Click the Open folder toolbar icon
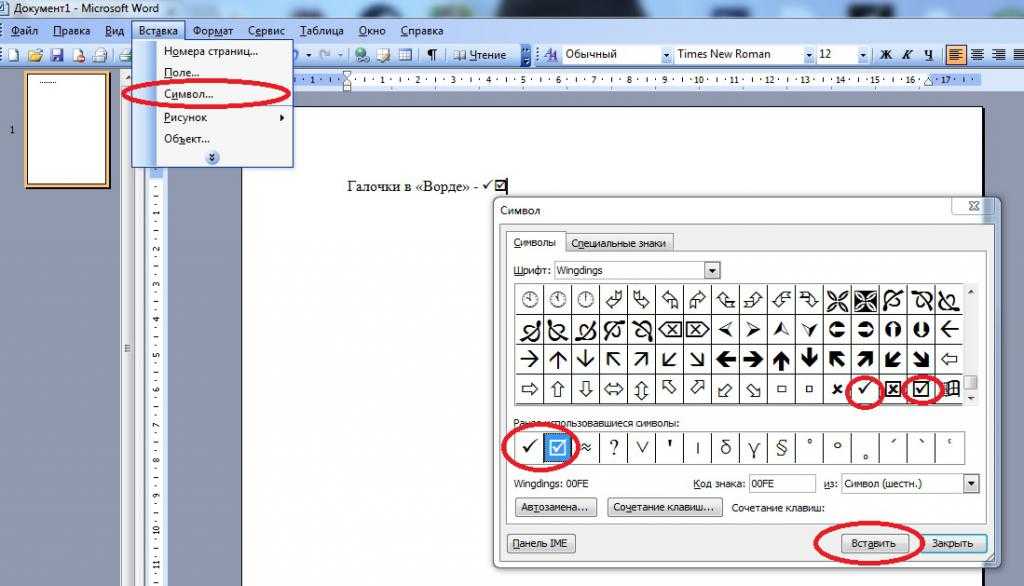 click(x=35, y=55)
